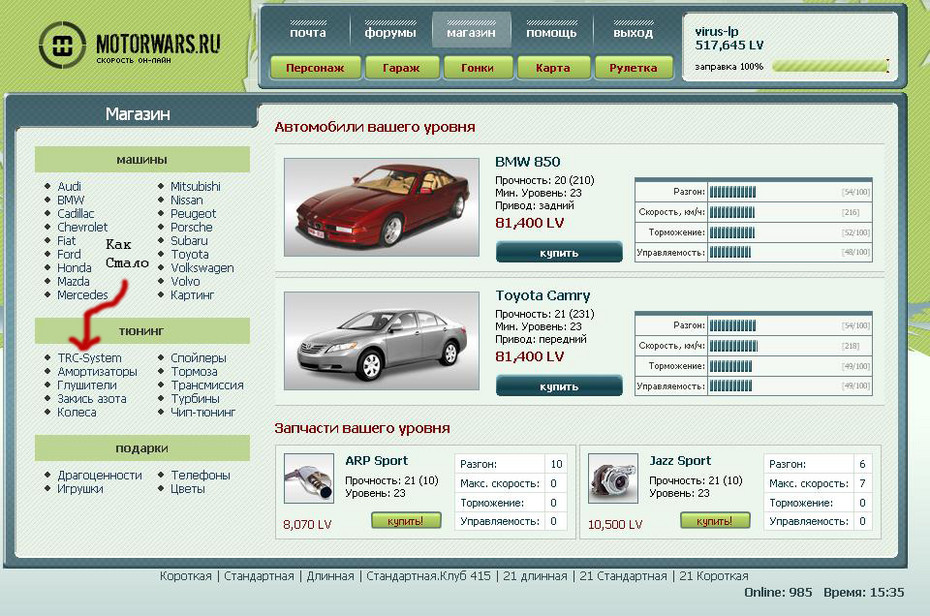Browse Peugeot cars
This screenshot has height=616, width=930.
[193, 213]
